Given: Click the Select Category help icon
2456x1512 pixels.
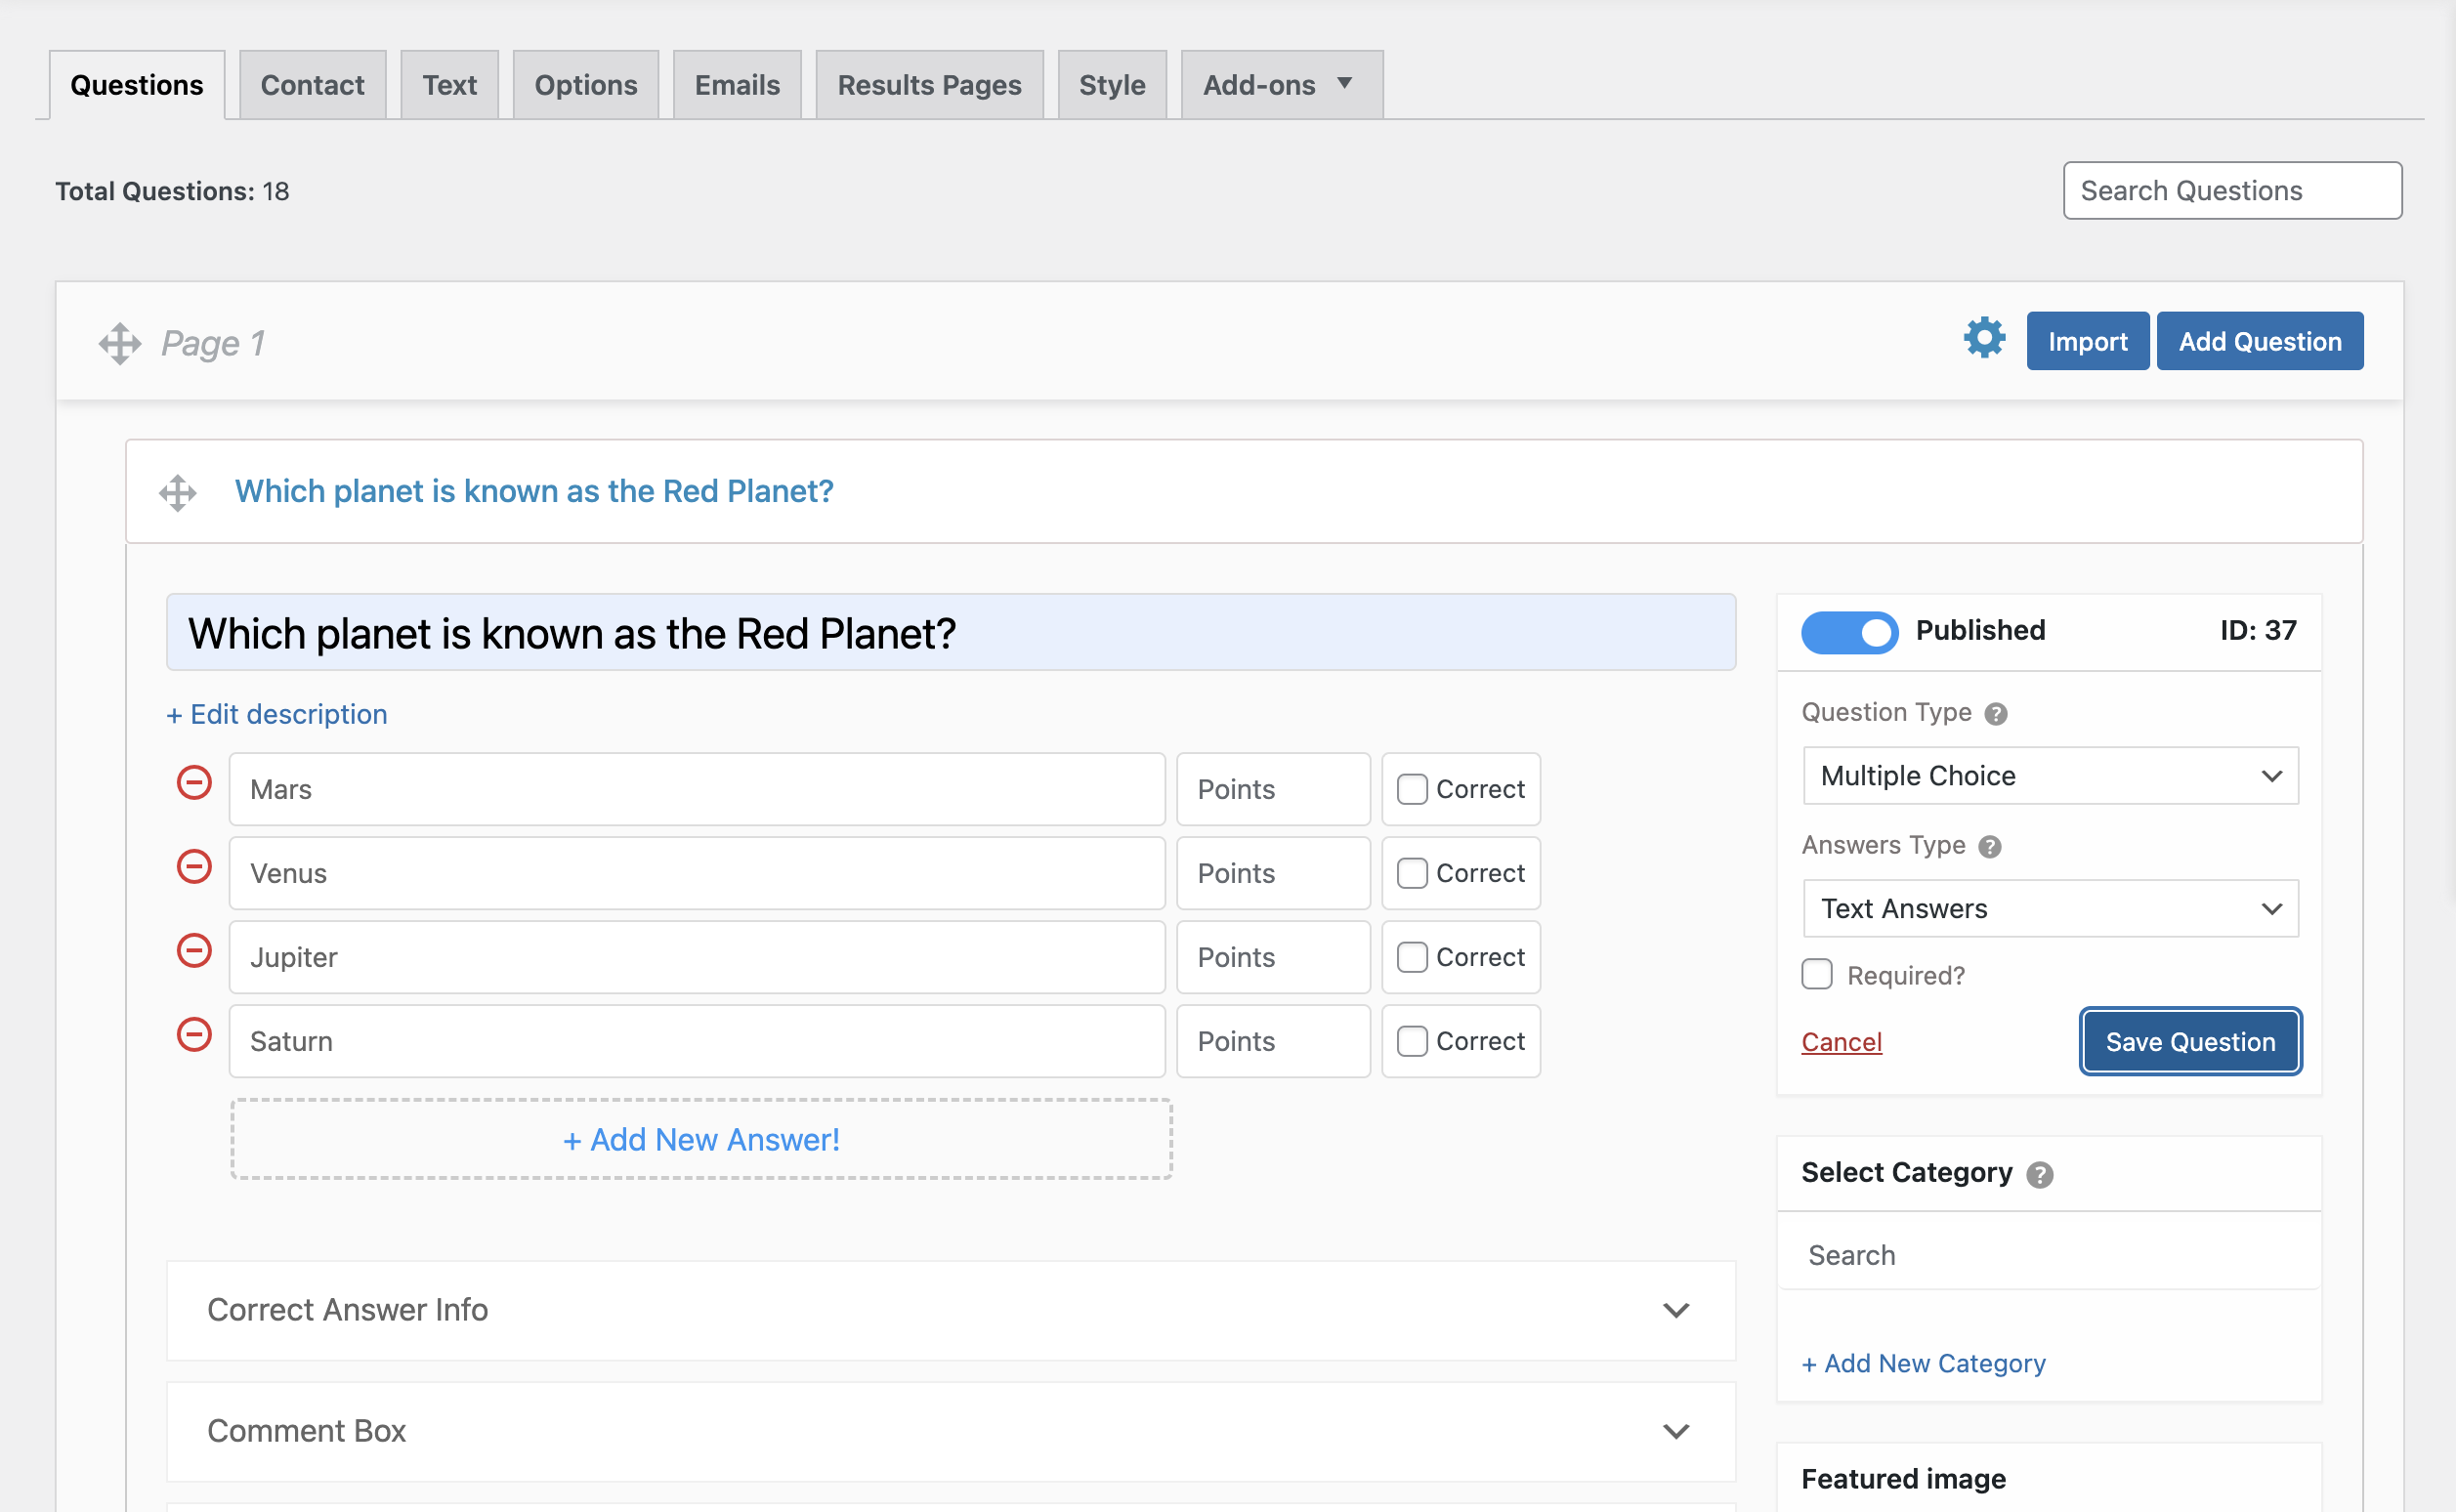Looking at the screenshot, I should click(2040, 1175).
